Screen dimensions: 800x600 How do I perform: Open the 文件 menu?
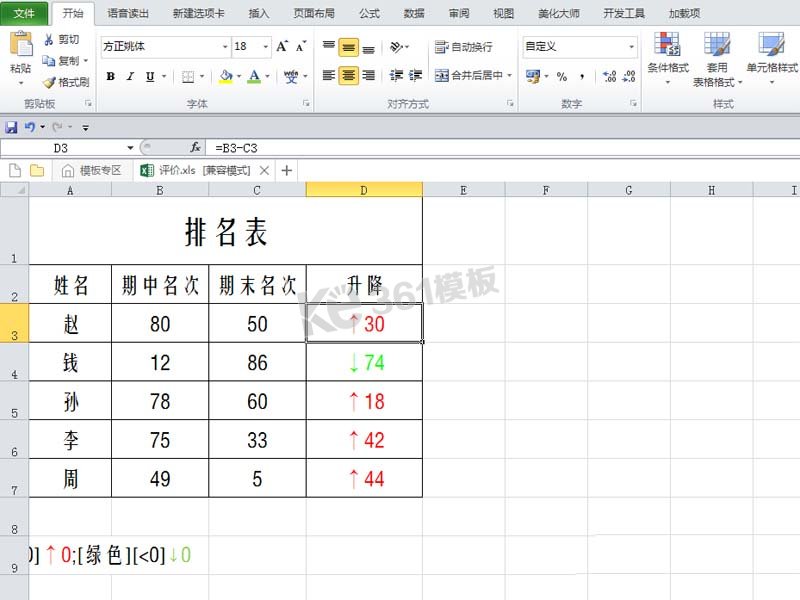click(23, 13)
